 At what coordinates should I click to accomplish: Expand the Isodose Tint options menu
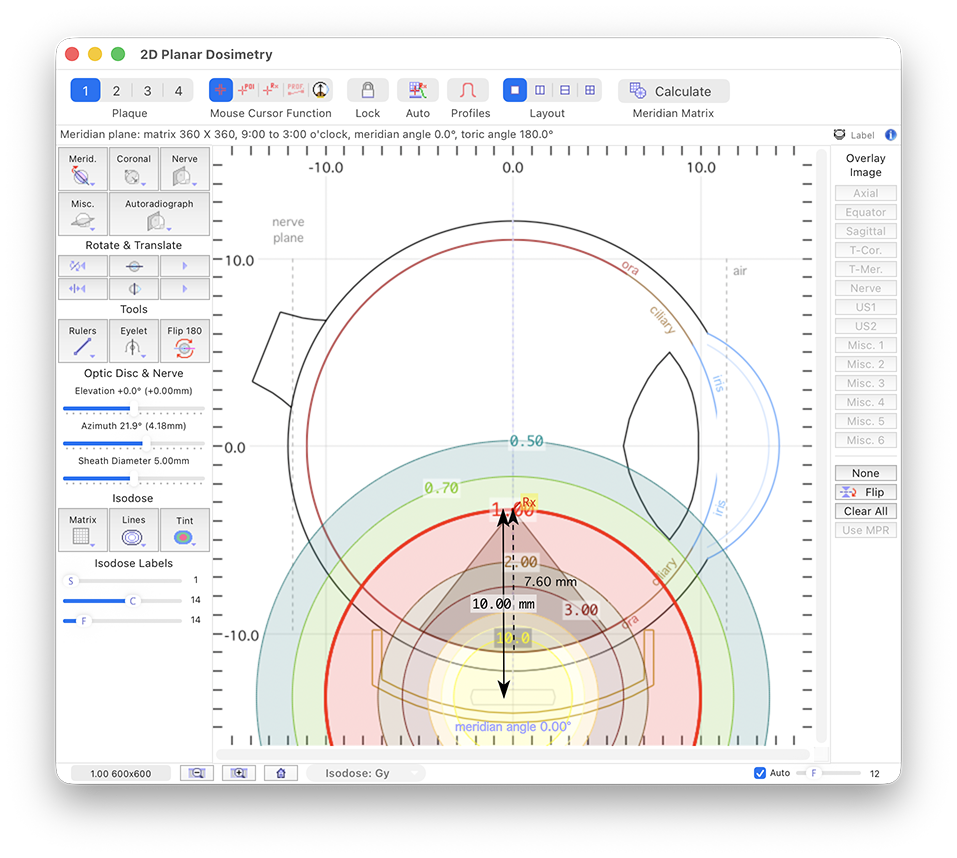point(184,530)
